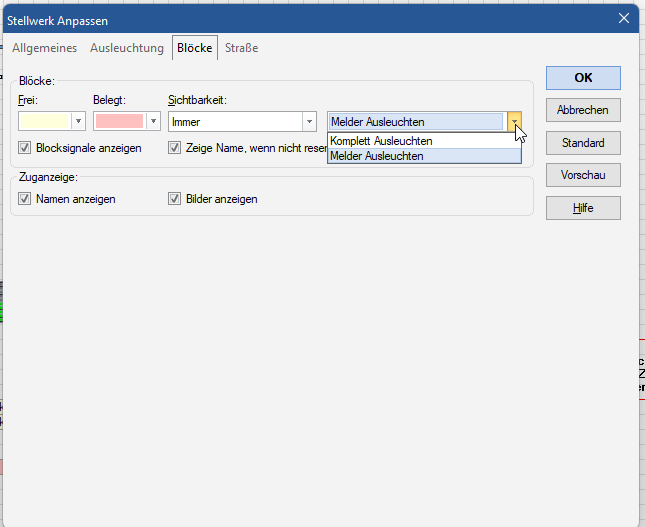Collapse the open Melder Ausleuchten dropdown arrow
645x527 pixels.
click(514, 121)
